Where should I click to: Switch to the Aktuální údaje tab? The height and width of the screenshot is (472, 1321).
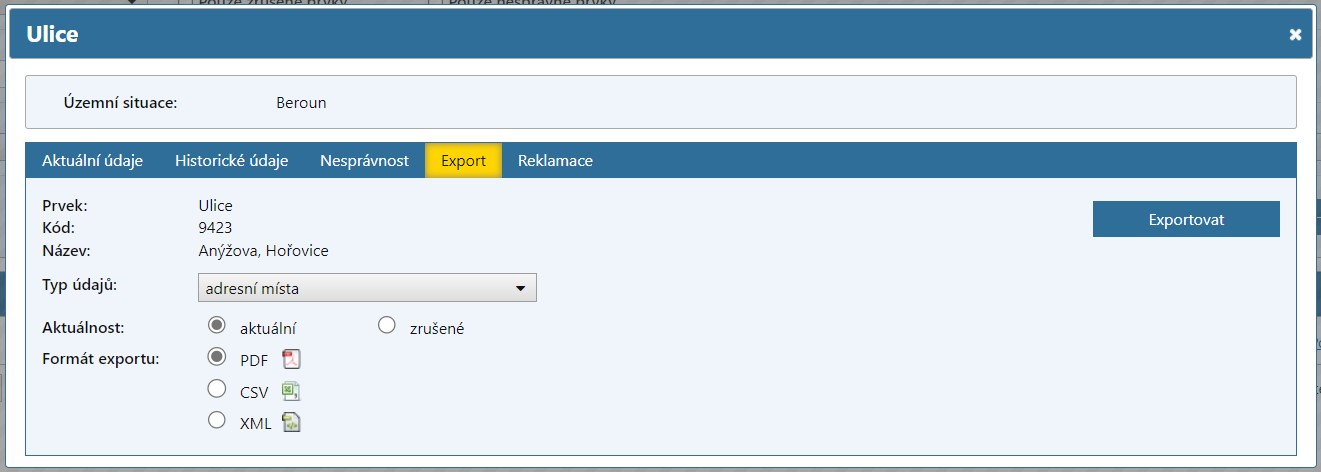tap(92, 161)
